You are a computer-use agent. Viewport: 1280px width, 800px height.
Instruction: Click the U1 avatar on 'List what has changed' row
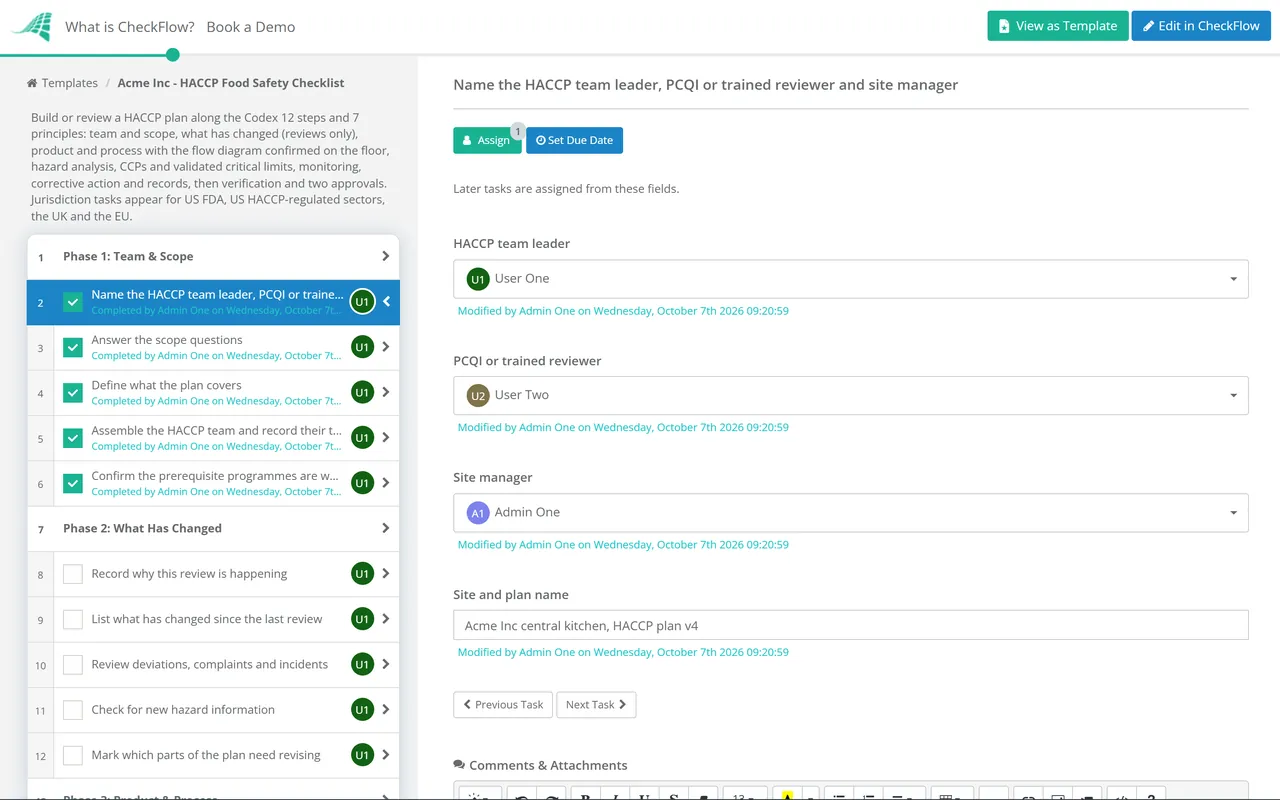click(362, 619)
